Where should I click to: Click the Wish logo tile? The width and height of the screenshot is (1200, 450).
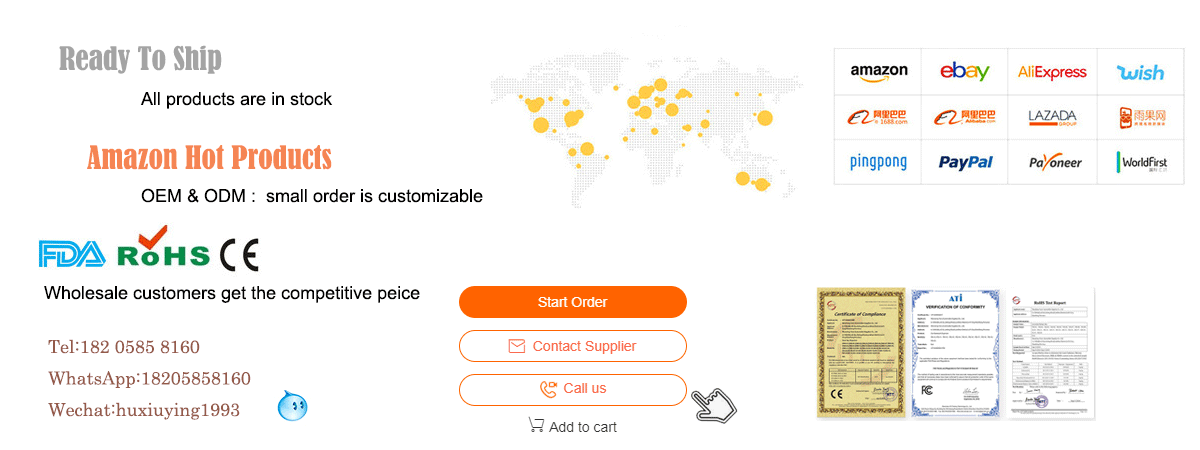[1141, 72]
